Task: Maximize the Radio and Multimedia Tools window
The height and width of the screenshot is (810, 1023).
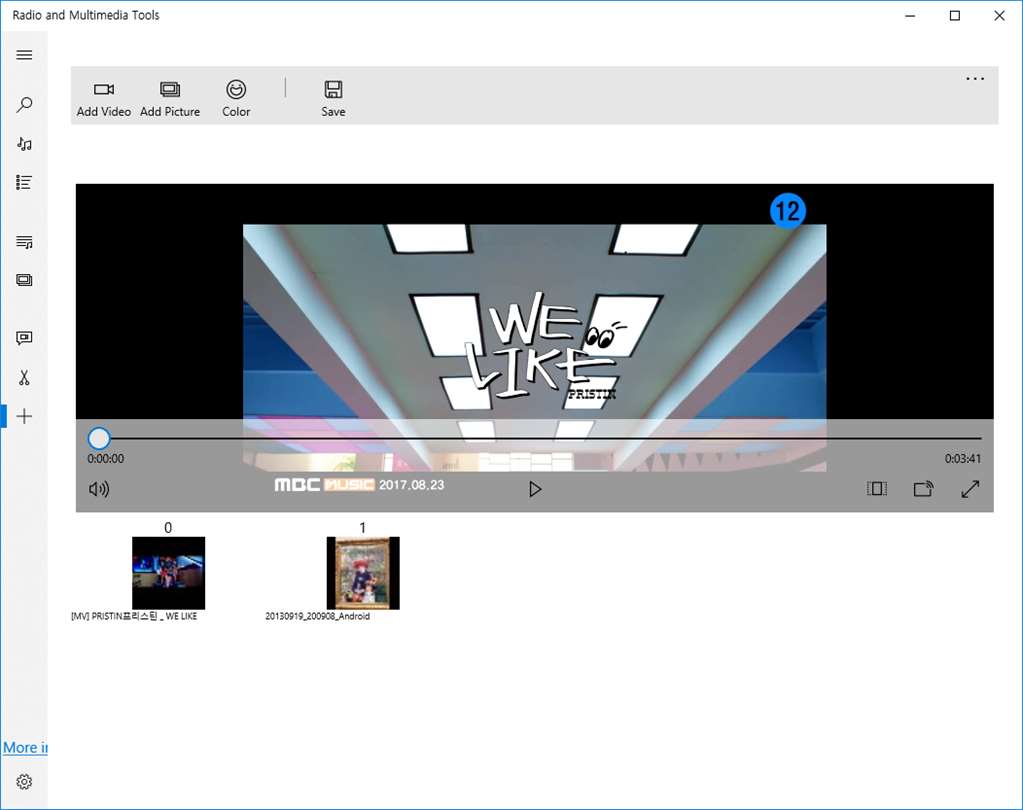Action: [954, 16]
